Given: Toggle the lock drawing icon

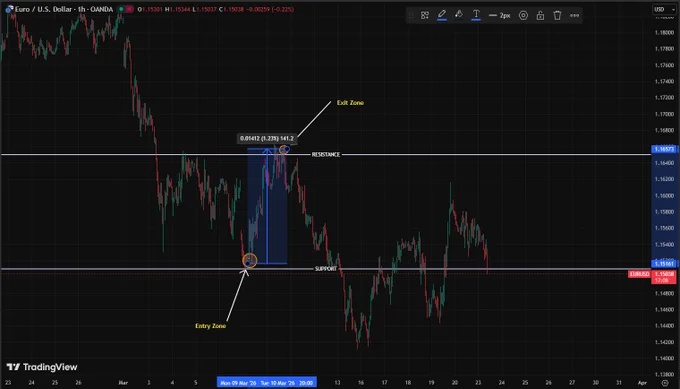Looking at the screenshot, I should point(540,16).
